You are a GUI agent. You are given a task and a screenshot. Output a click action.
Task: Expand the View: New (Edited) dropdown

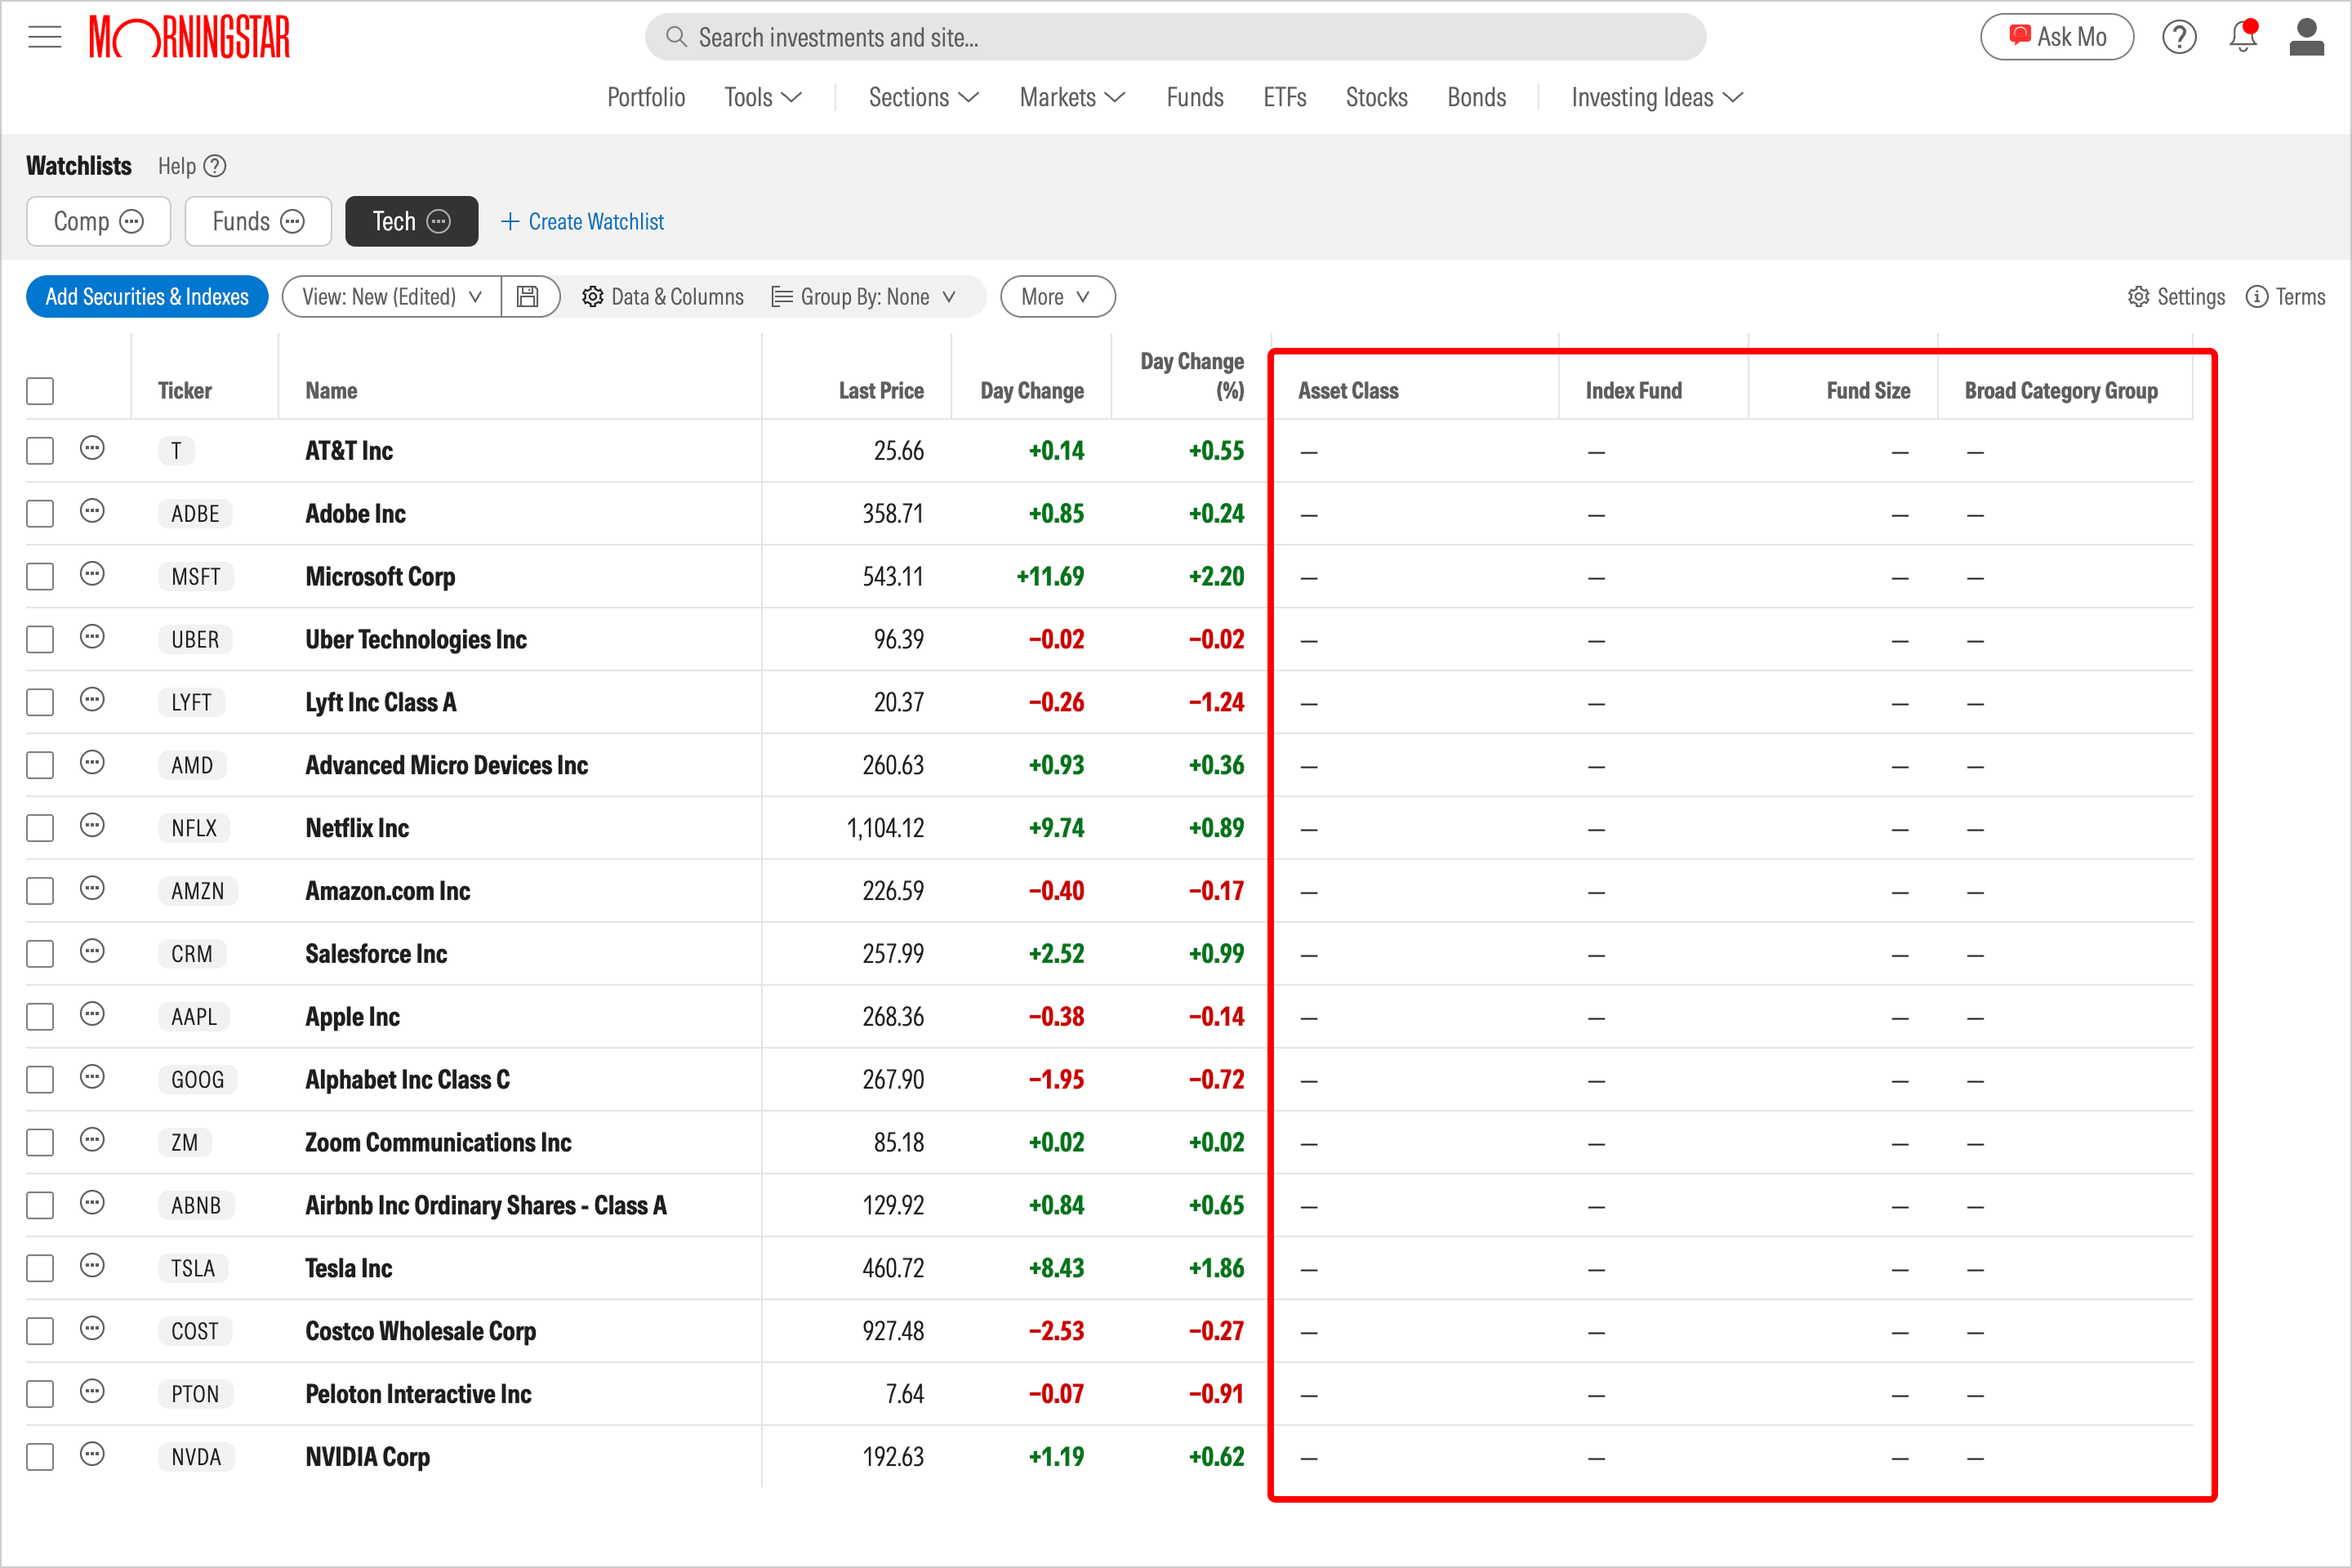[x=392, y=297]
